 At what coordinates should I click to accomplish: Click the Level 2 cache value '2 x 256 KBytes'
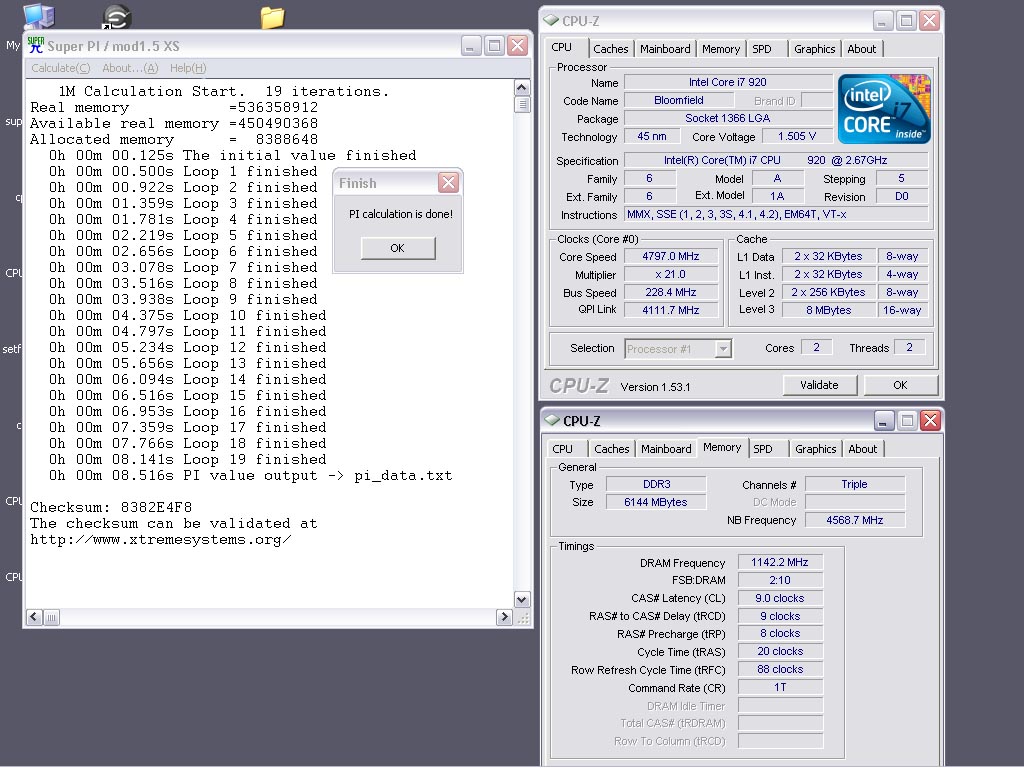829,293
